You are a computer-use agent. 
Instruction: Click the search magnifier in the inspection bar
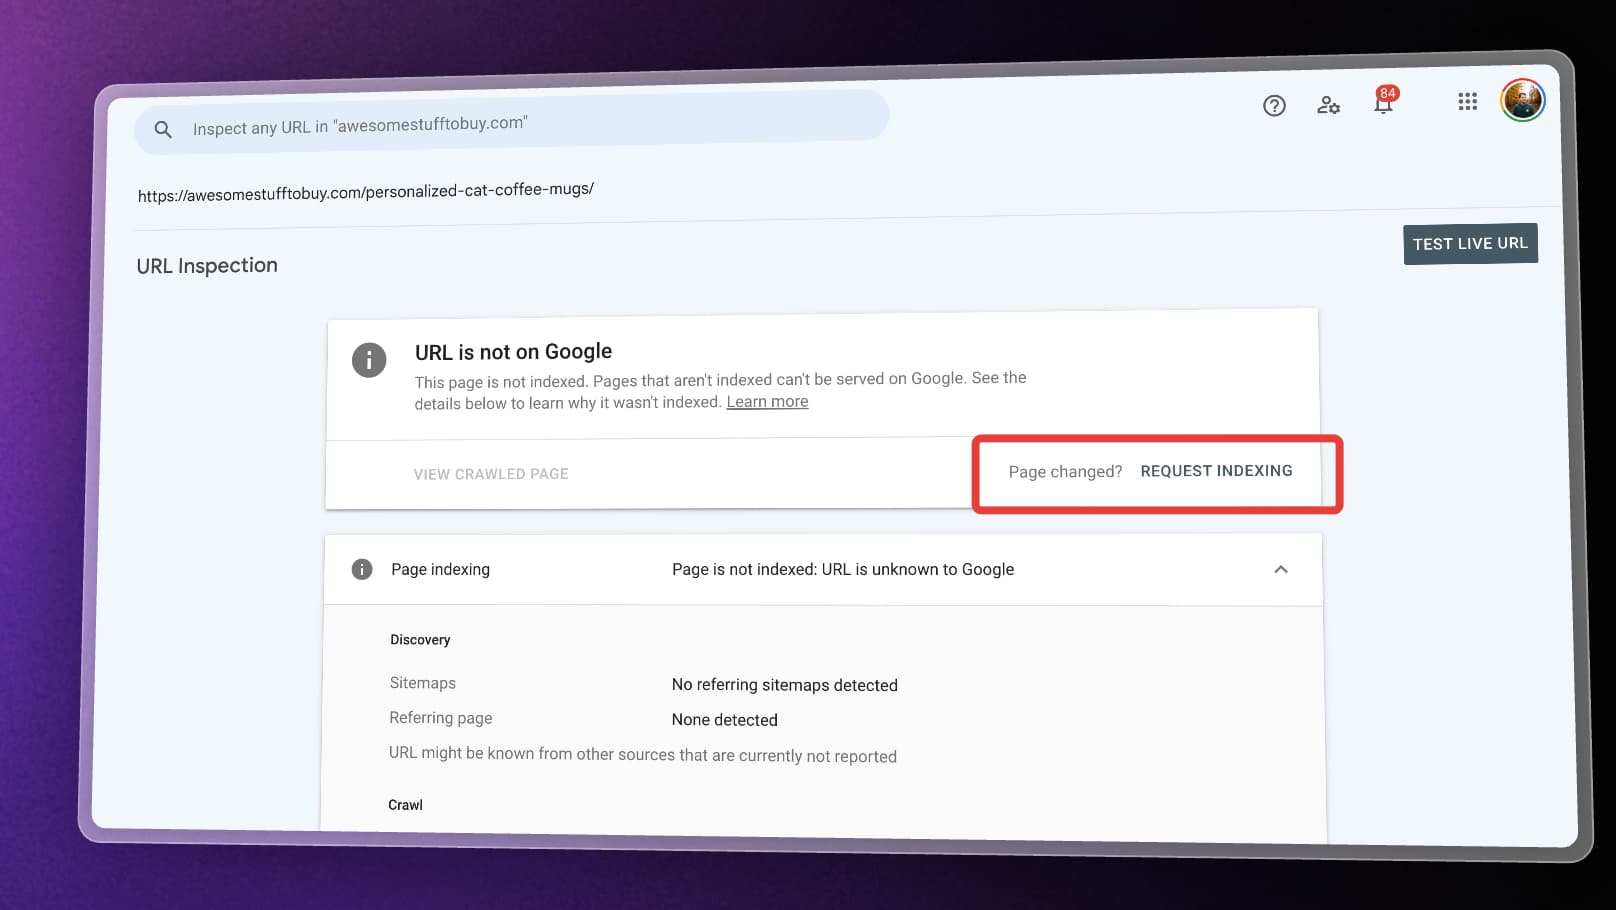(x=163, y=129)
